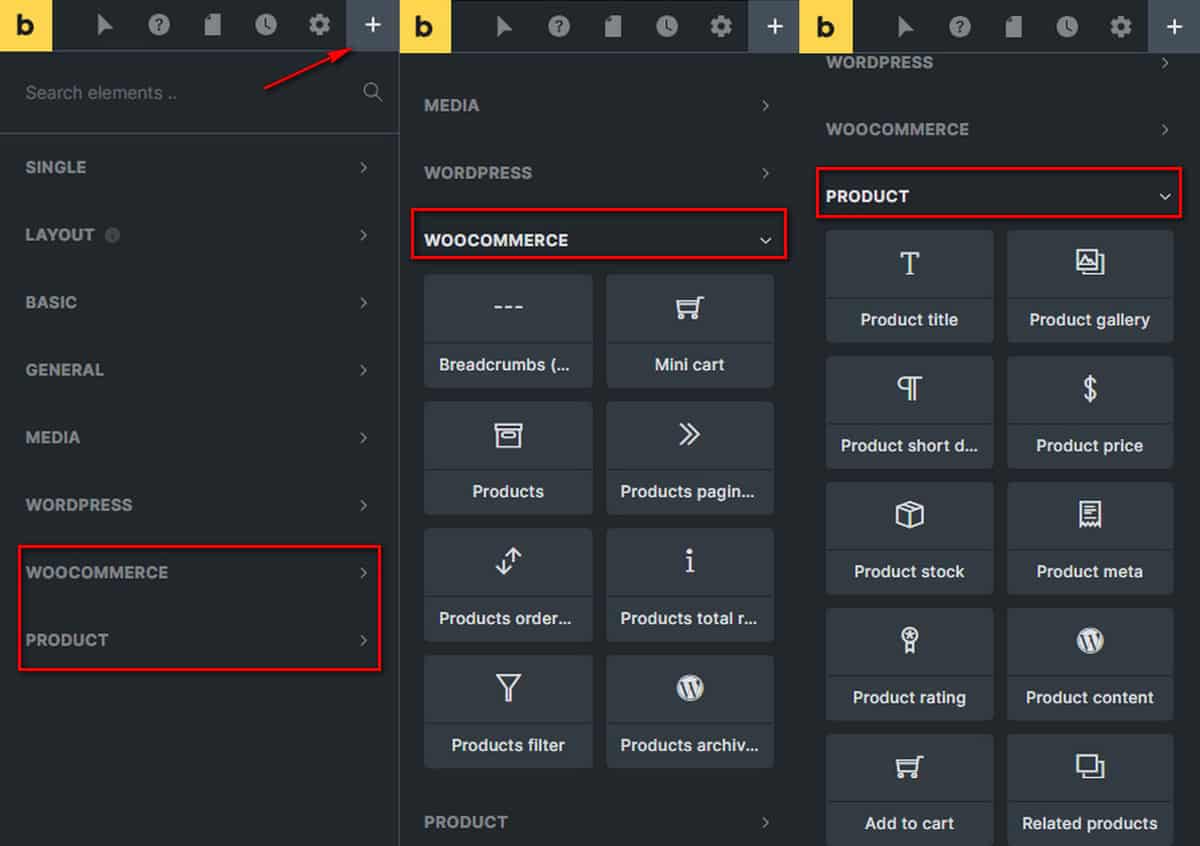The height and width of the screenshot is (846, 1200).
Task: Open settings gear in the leftmost toolbar
Action: pyautogui.click(x=319, y=25)
